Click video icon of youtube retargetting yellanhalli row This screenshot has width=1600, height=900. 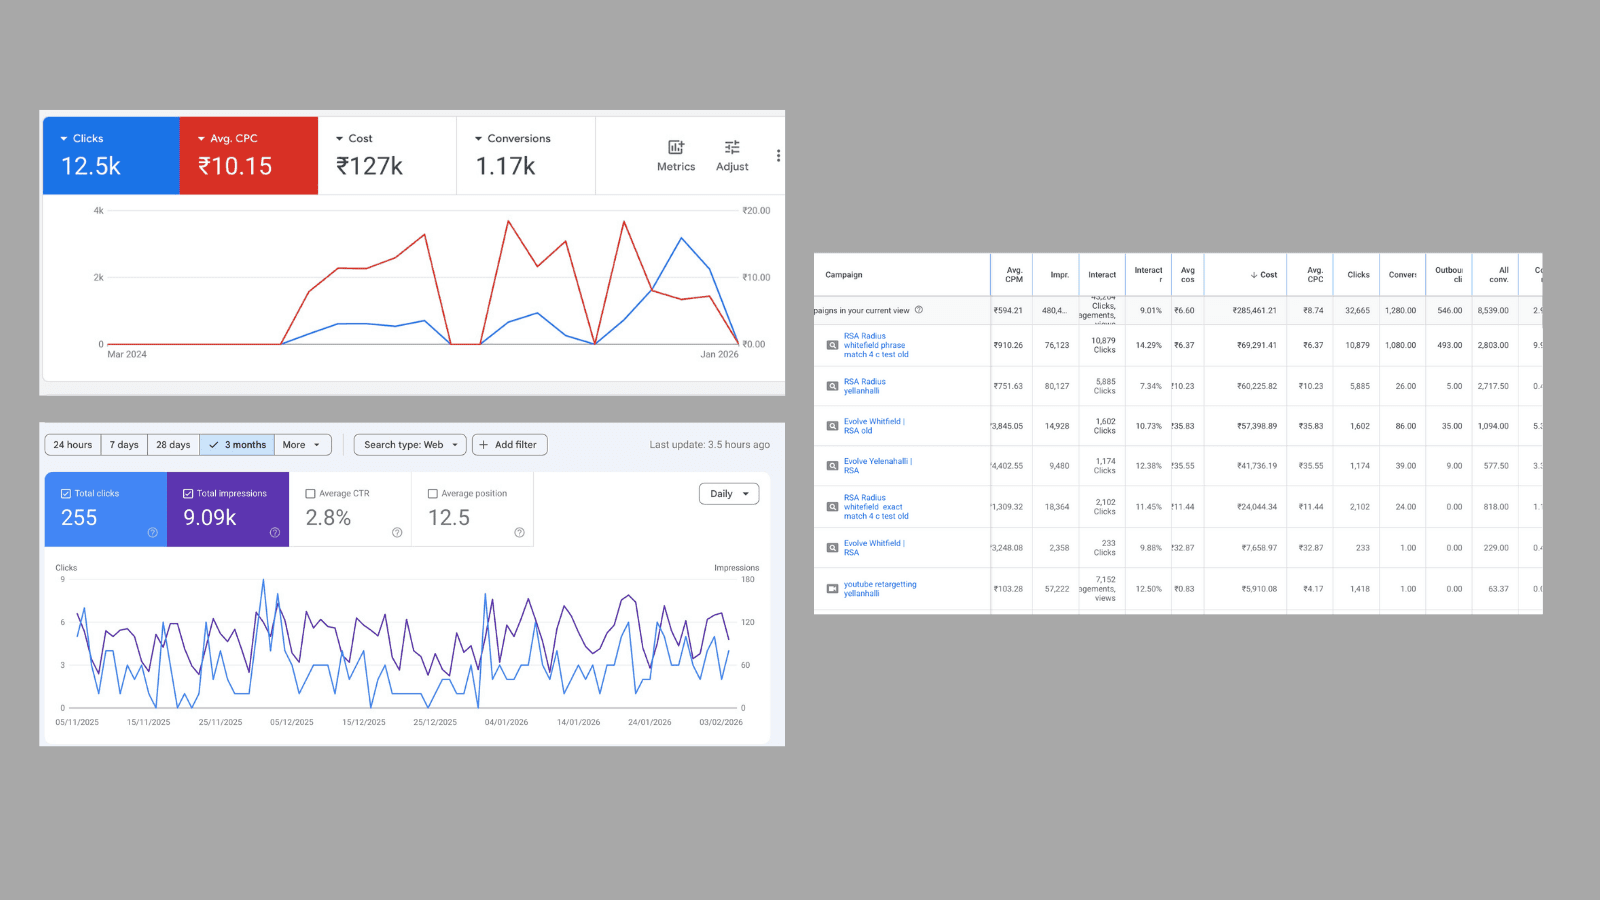(x=832, y=589)
